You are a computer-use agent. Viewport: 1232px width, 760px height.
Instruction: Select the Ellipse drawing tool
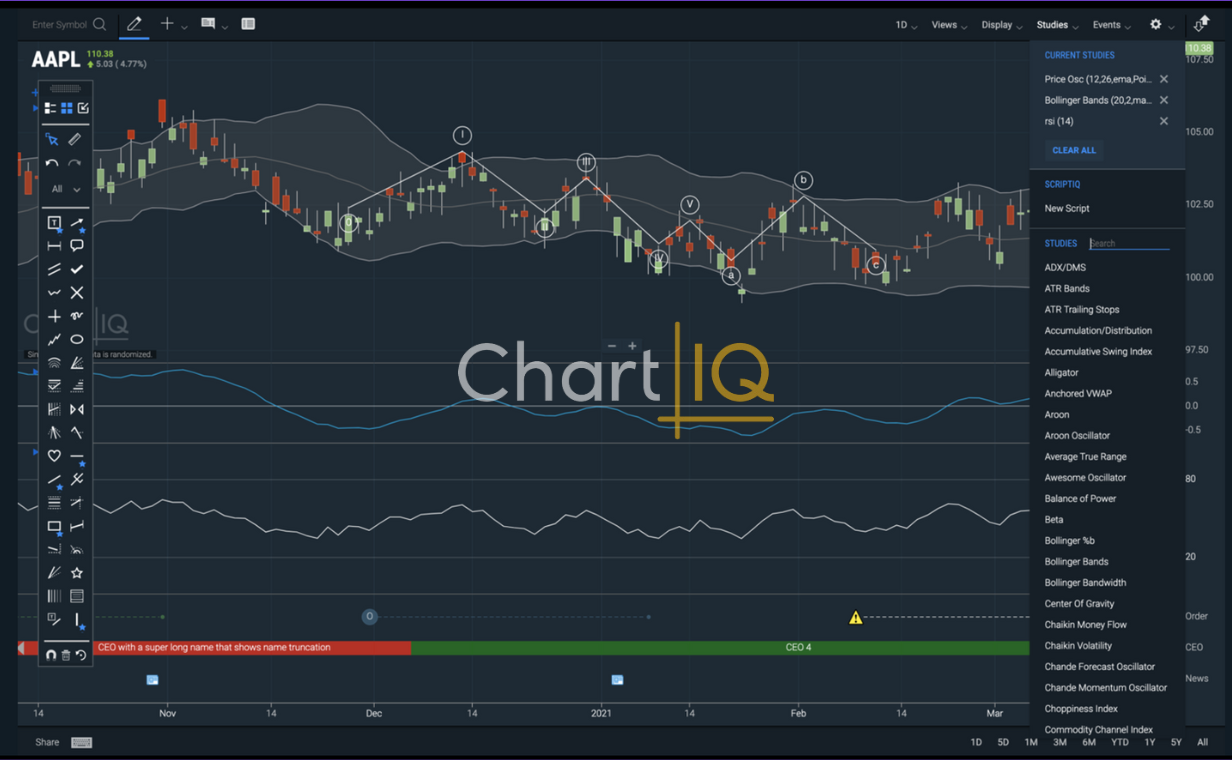point(77,339)
